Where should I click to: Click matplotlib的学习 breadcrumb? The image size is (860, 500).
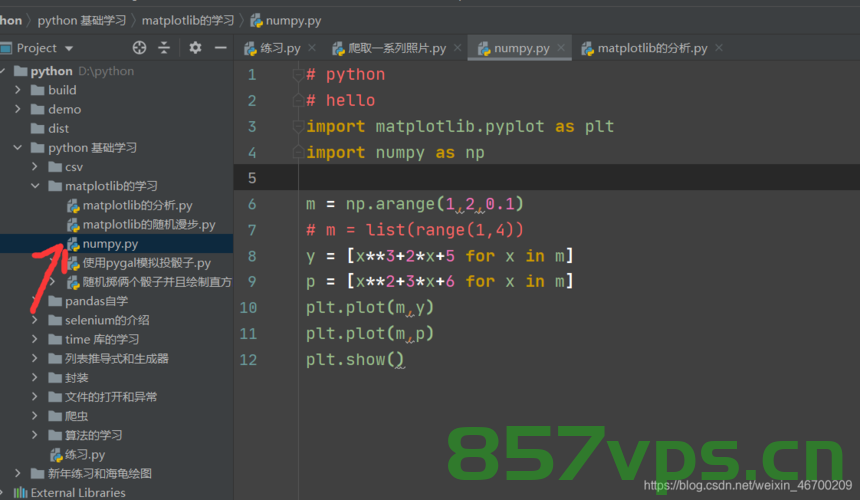click(x=188, y=21)
